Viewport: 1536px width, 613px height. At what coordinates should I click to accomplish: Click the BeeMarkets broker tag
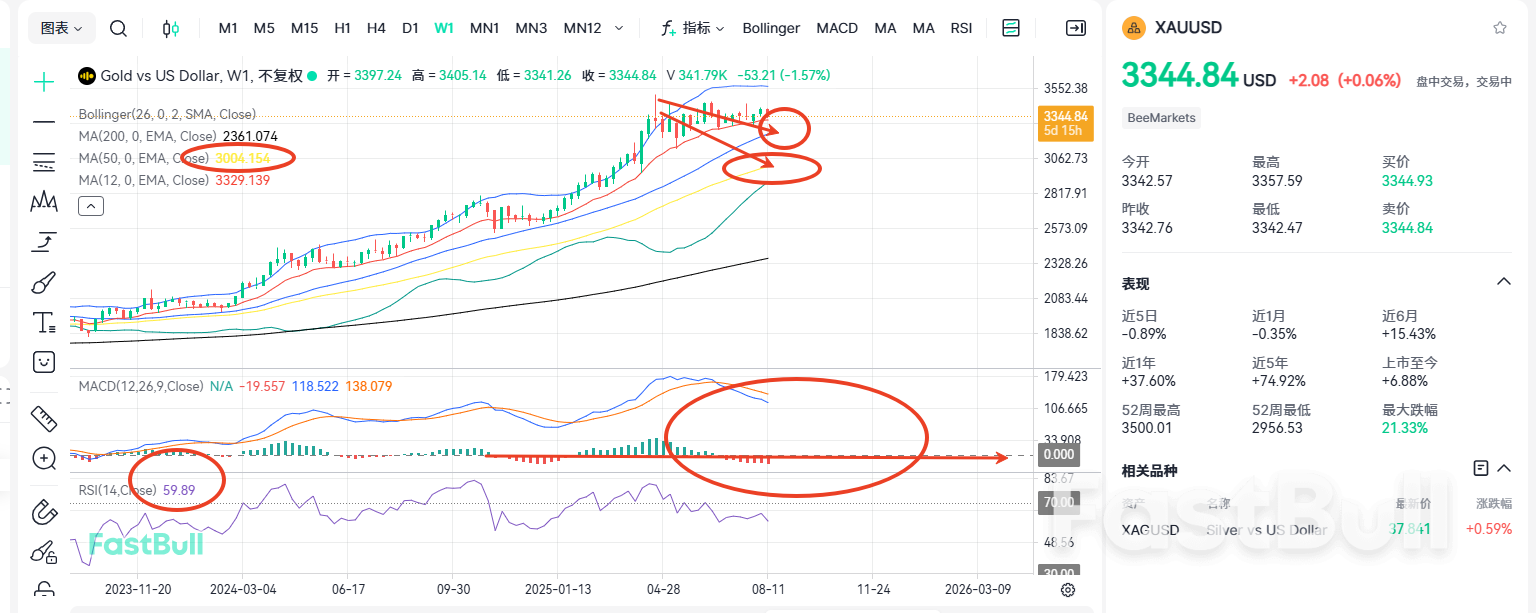click(x=1161, y=118)
